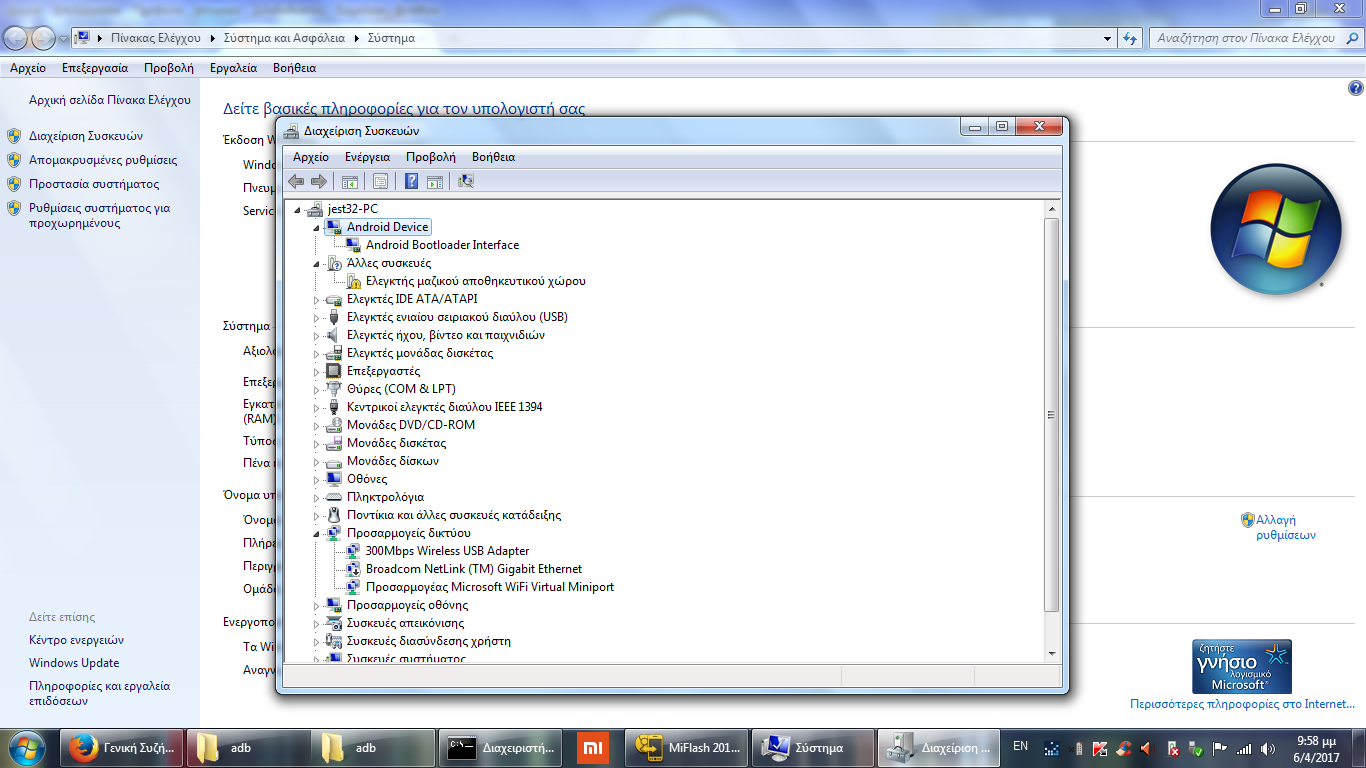
Task: Click the Properties toolbar icon in Device Manager
Action: (x=380, y=181)
